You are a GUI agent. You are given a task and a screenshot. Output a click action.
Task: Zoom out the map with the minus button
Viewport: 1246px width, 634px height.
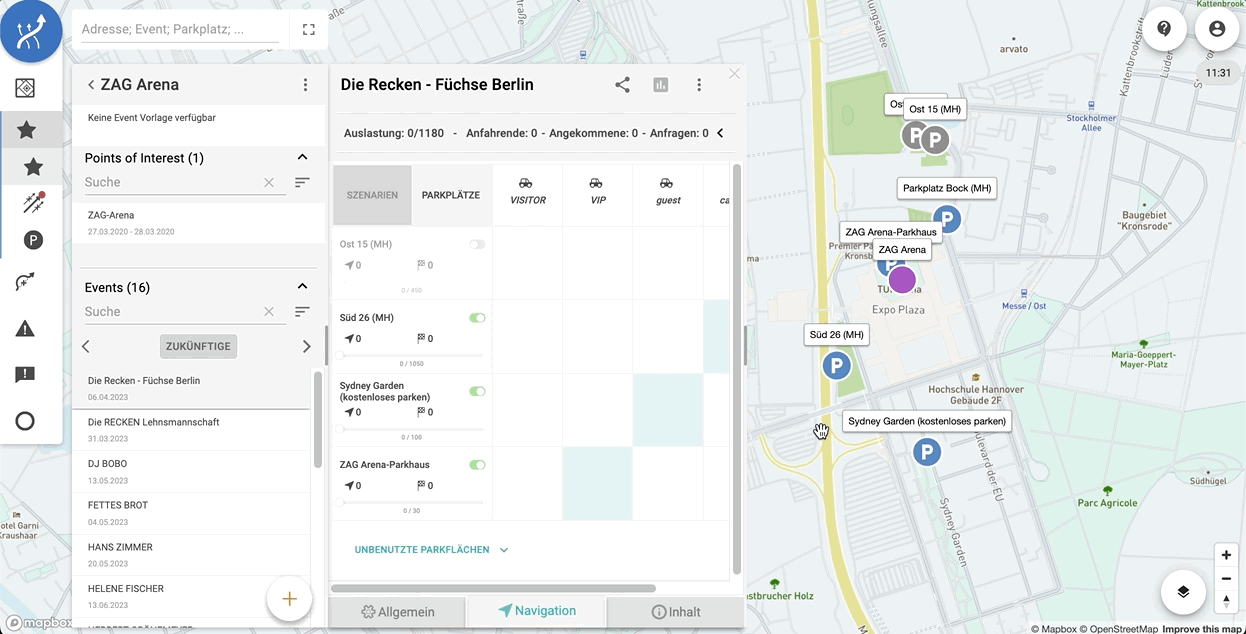(1226, 578)
